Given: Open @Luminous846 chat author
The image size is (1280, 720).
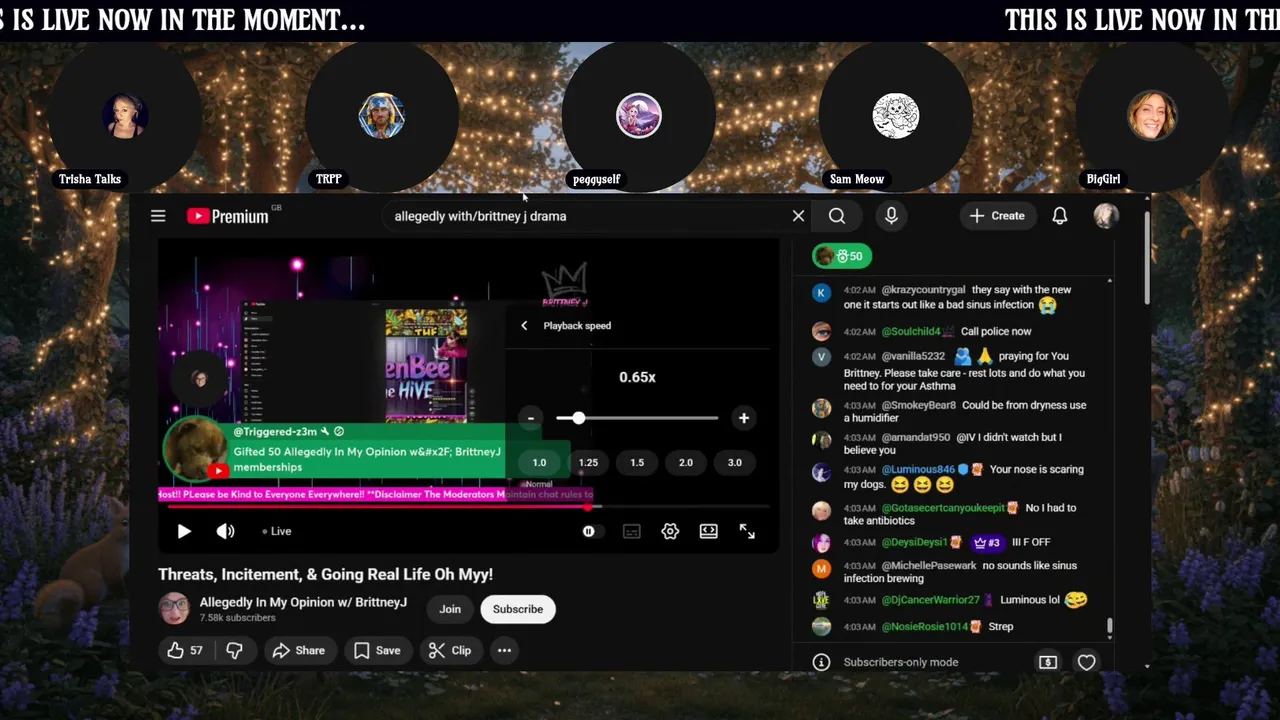Looking at the screenshot, I should point(918,469).
